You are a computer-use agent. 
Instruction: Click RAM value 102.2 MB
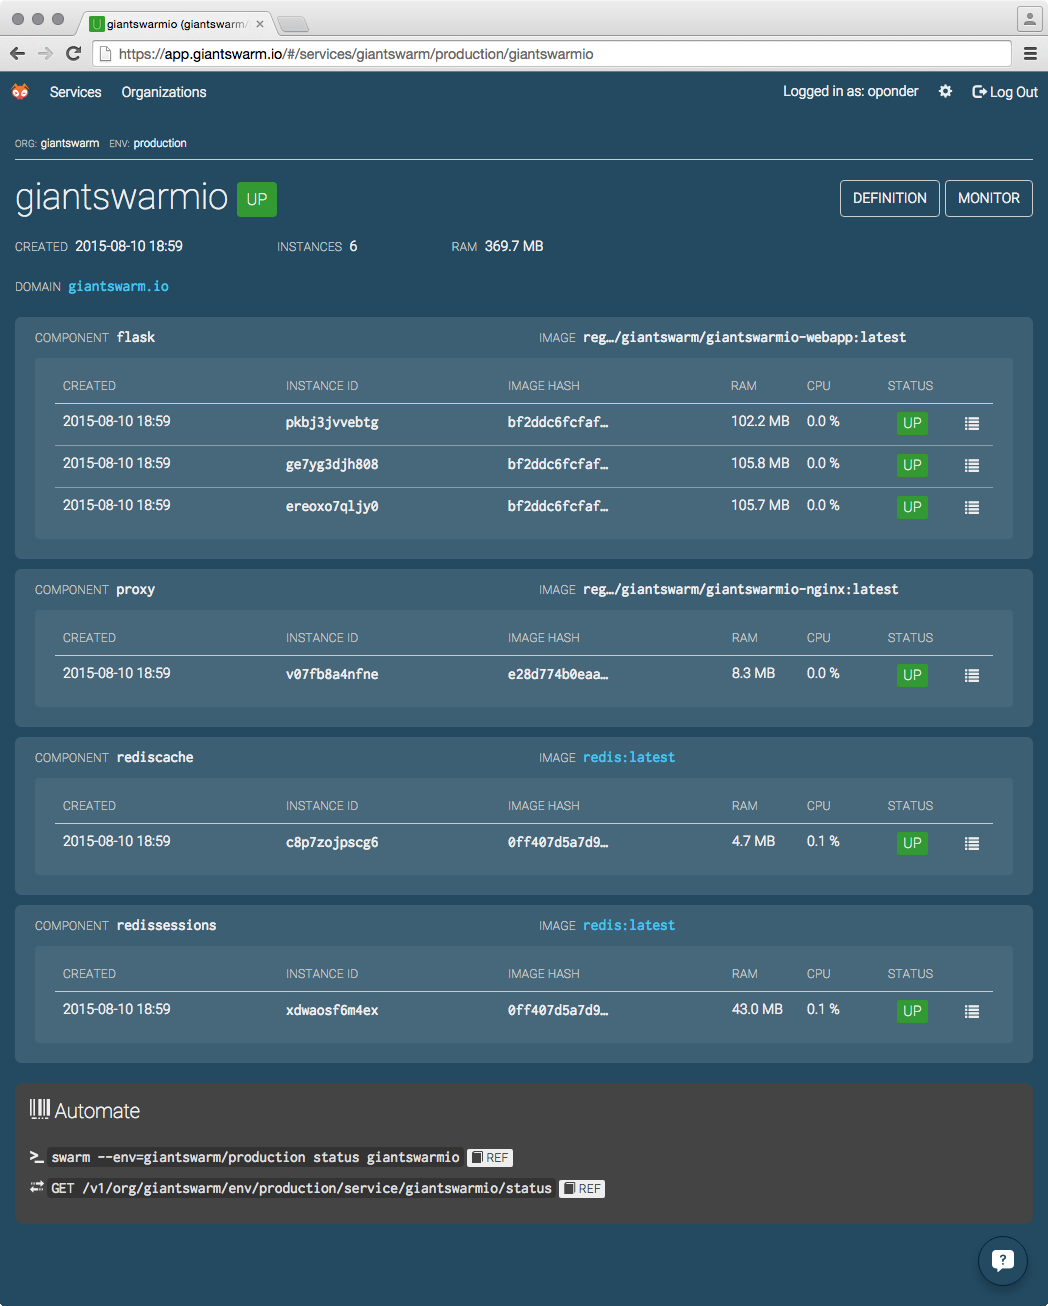(x=760, y=421)
